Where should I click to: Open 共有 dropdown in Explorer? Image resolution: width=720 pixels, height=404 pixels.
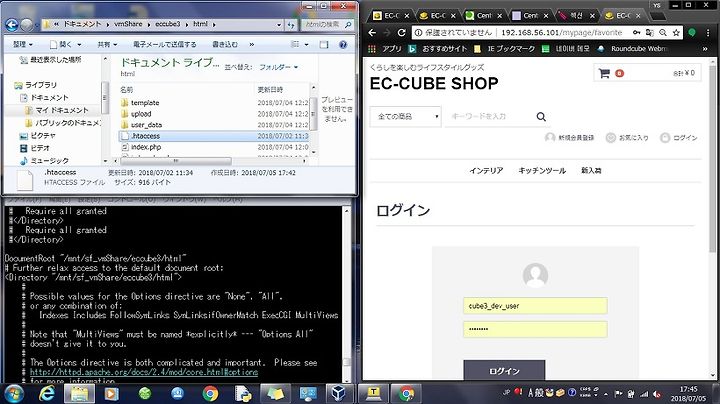[107, 45]
